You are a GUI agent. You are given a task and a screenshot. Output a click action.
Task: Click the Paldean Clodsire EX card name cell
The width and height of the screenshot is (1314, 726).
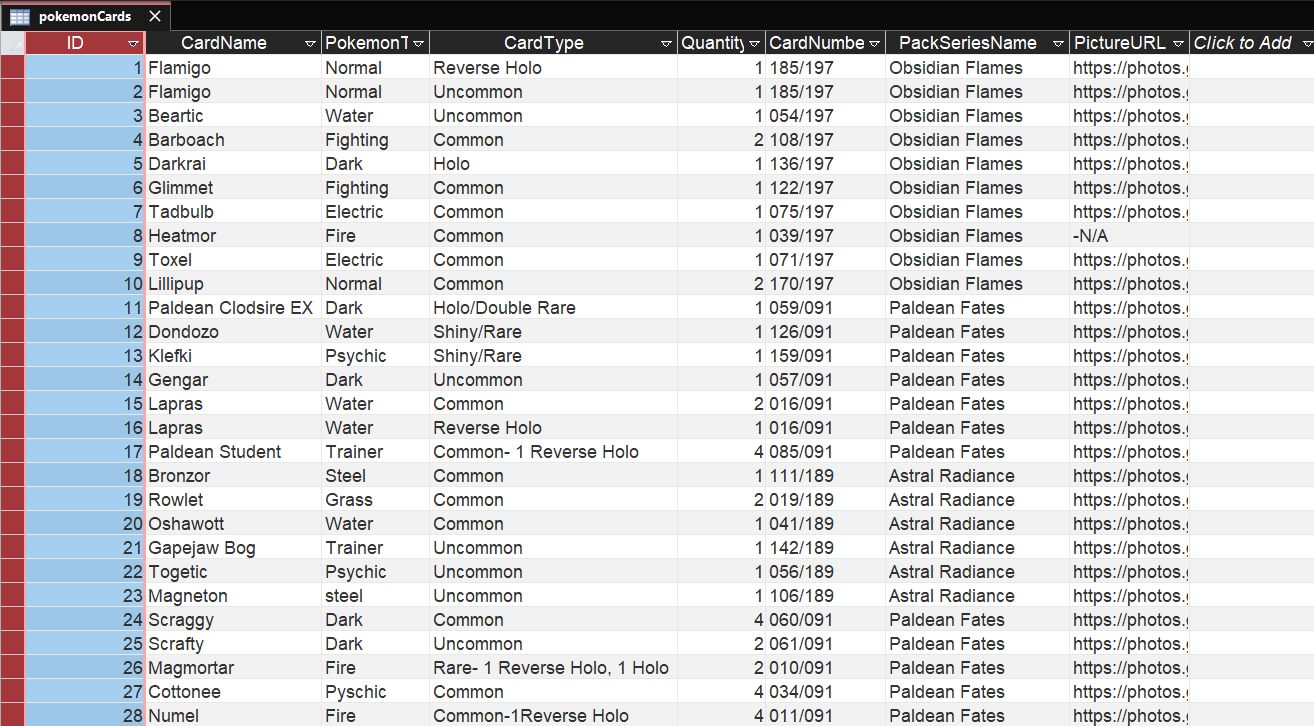click(x=231, y=308)
